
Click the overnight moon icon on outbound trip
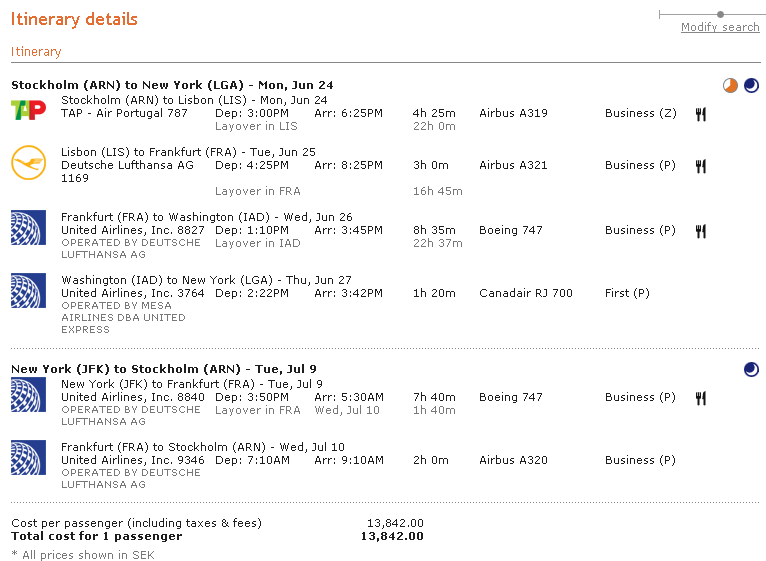(x=751, y=86)
